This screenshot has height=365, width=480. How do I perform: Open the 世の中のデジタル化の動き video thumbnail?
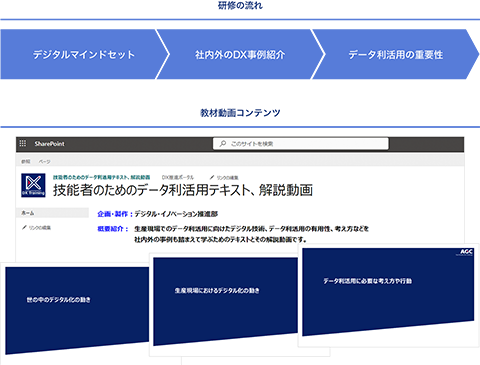coord(77,309)
